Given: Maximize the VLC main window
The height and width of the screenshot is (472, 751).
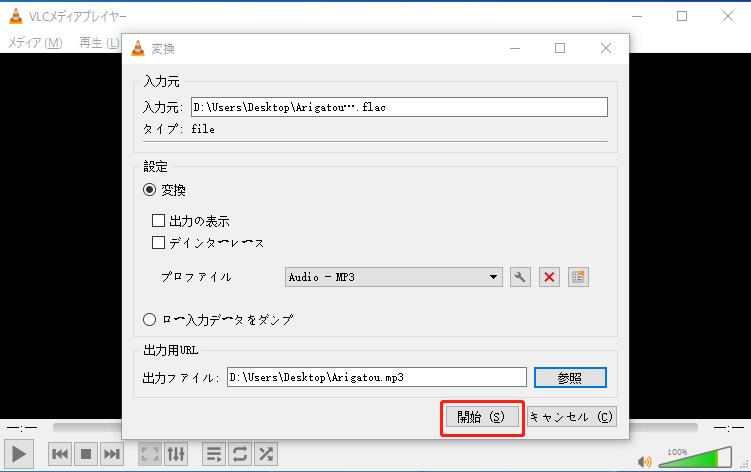Looking at the screenshot, I should (682, 16).
